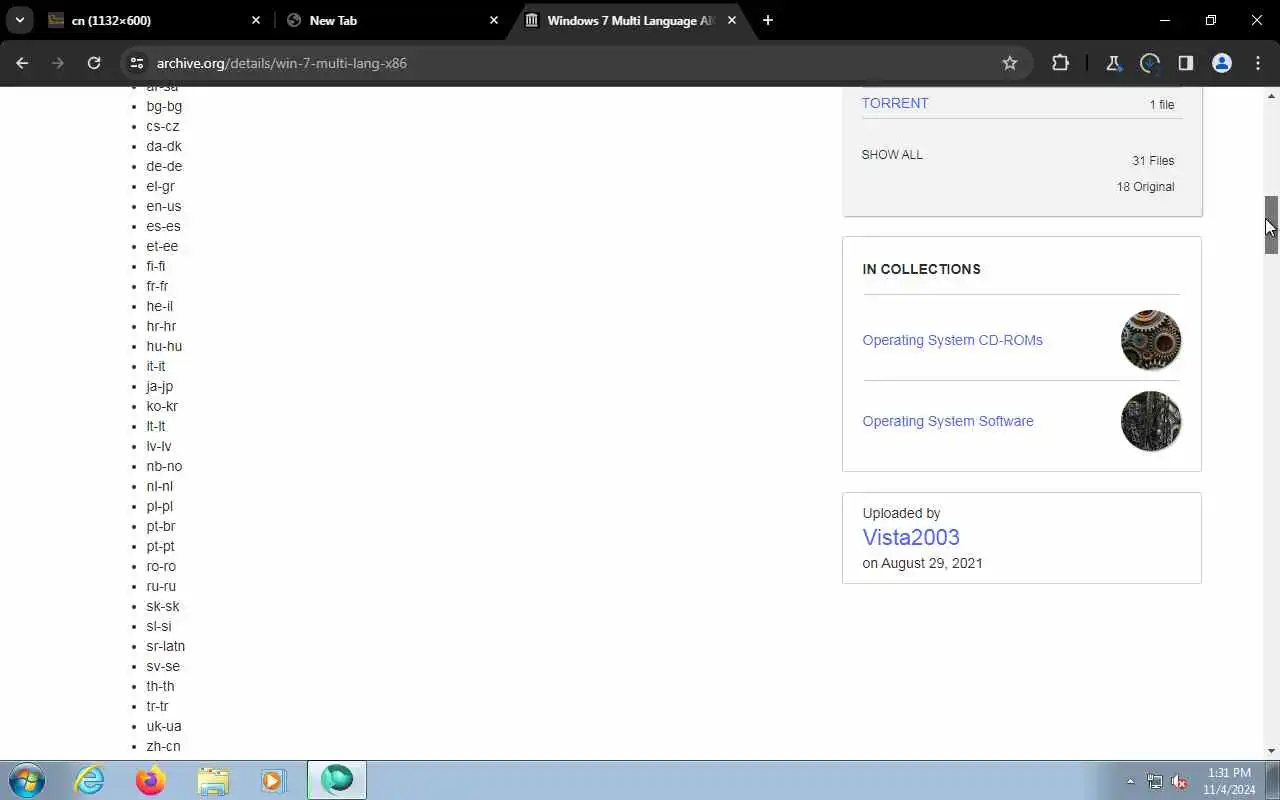
Task: Open the Windows Start button
Action: (x=26, y=780)
